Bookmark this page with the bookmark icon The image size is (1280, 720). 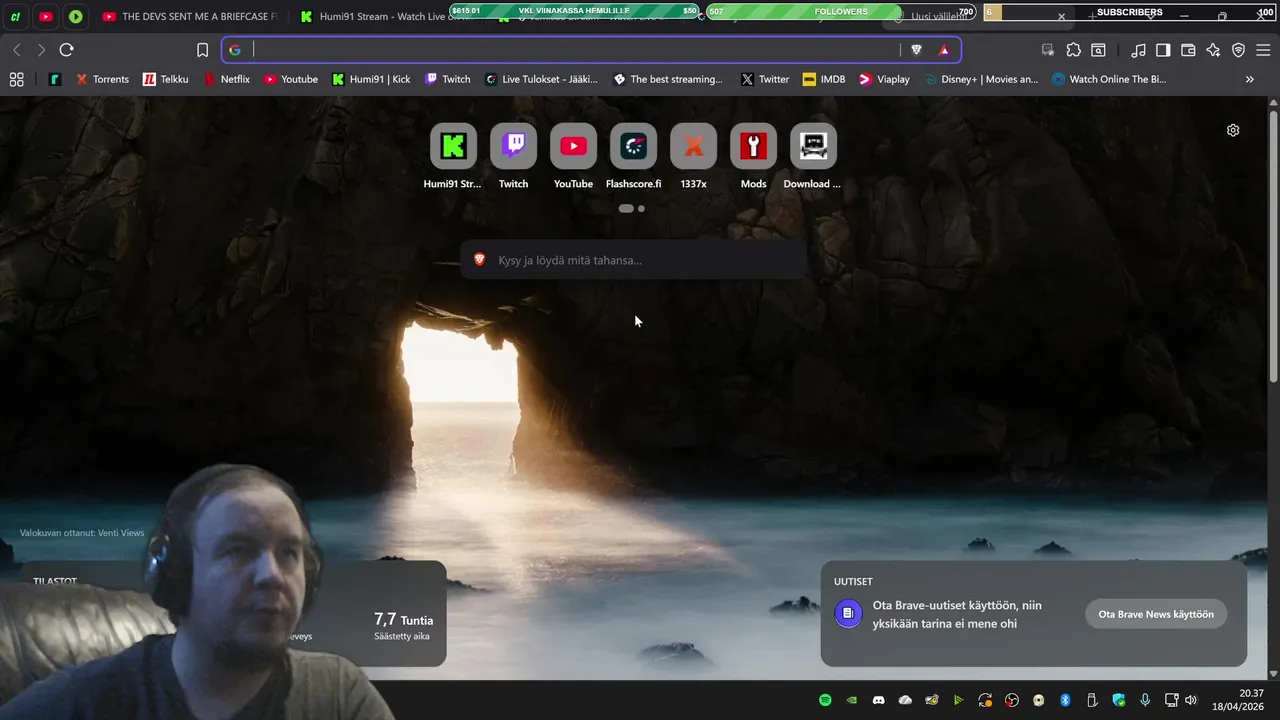pos(202,50)
